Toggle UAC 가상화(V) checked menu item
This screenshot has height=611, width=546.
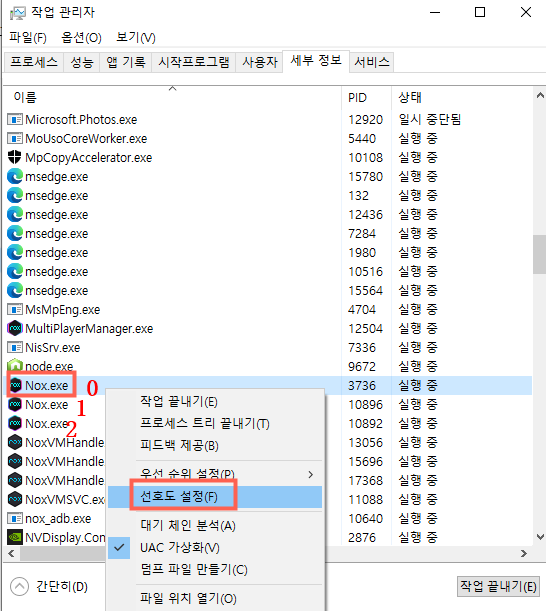[x=215, y=548]
